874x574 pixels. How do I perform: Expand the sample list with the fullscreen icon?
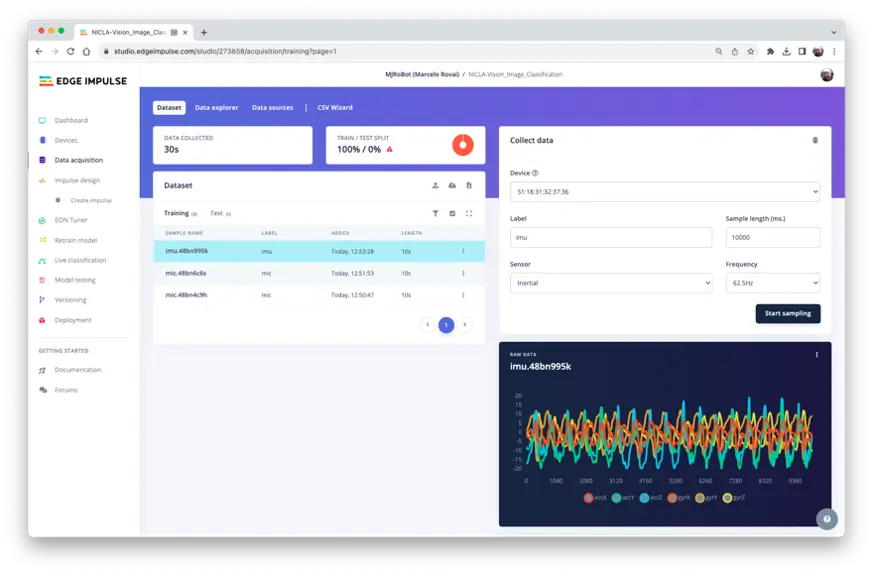click(469, 213)
